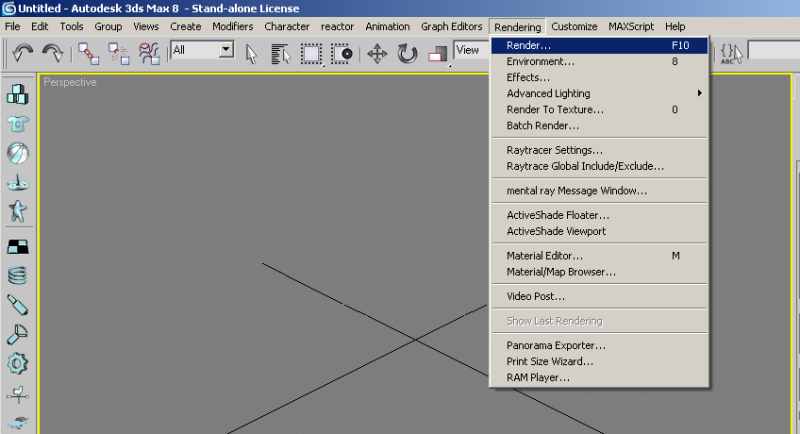Open the Edit menu
This screenshot has width=800, height=434.
point(39,27)
